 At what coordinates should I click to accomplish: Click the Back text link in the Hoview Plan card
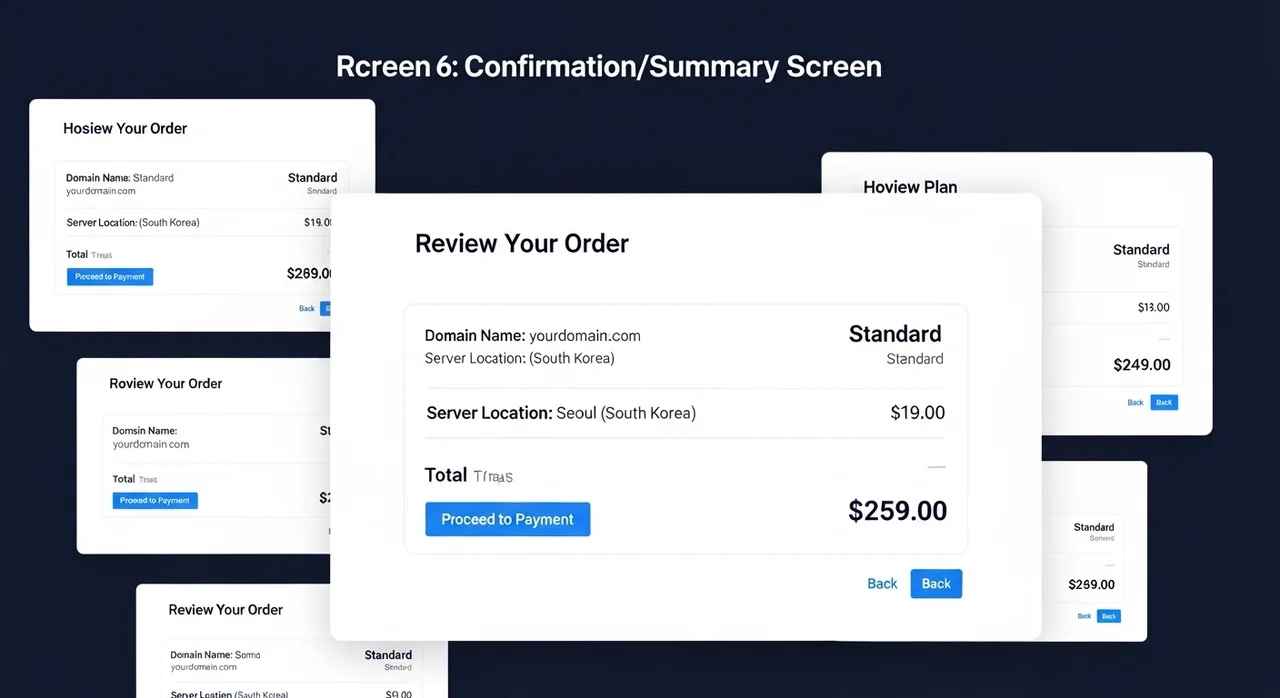click(x=1135, y=402)
